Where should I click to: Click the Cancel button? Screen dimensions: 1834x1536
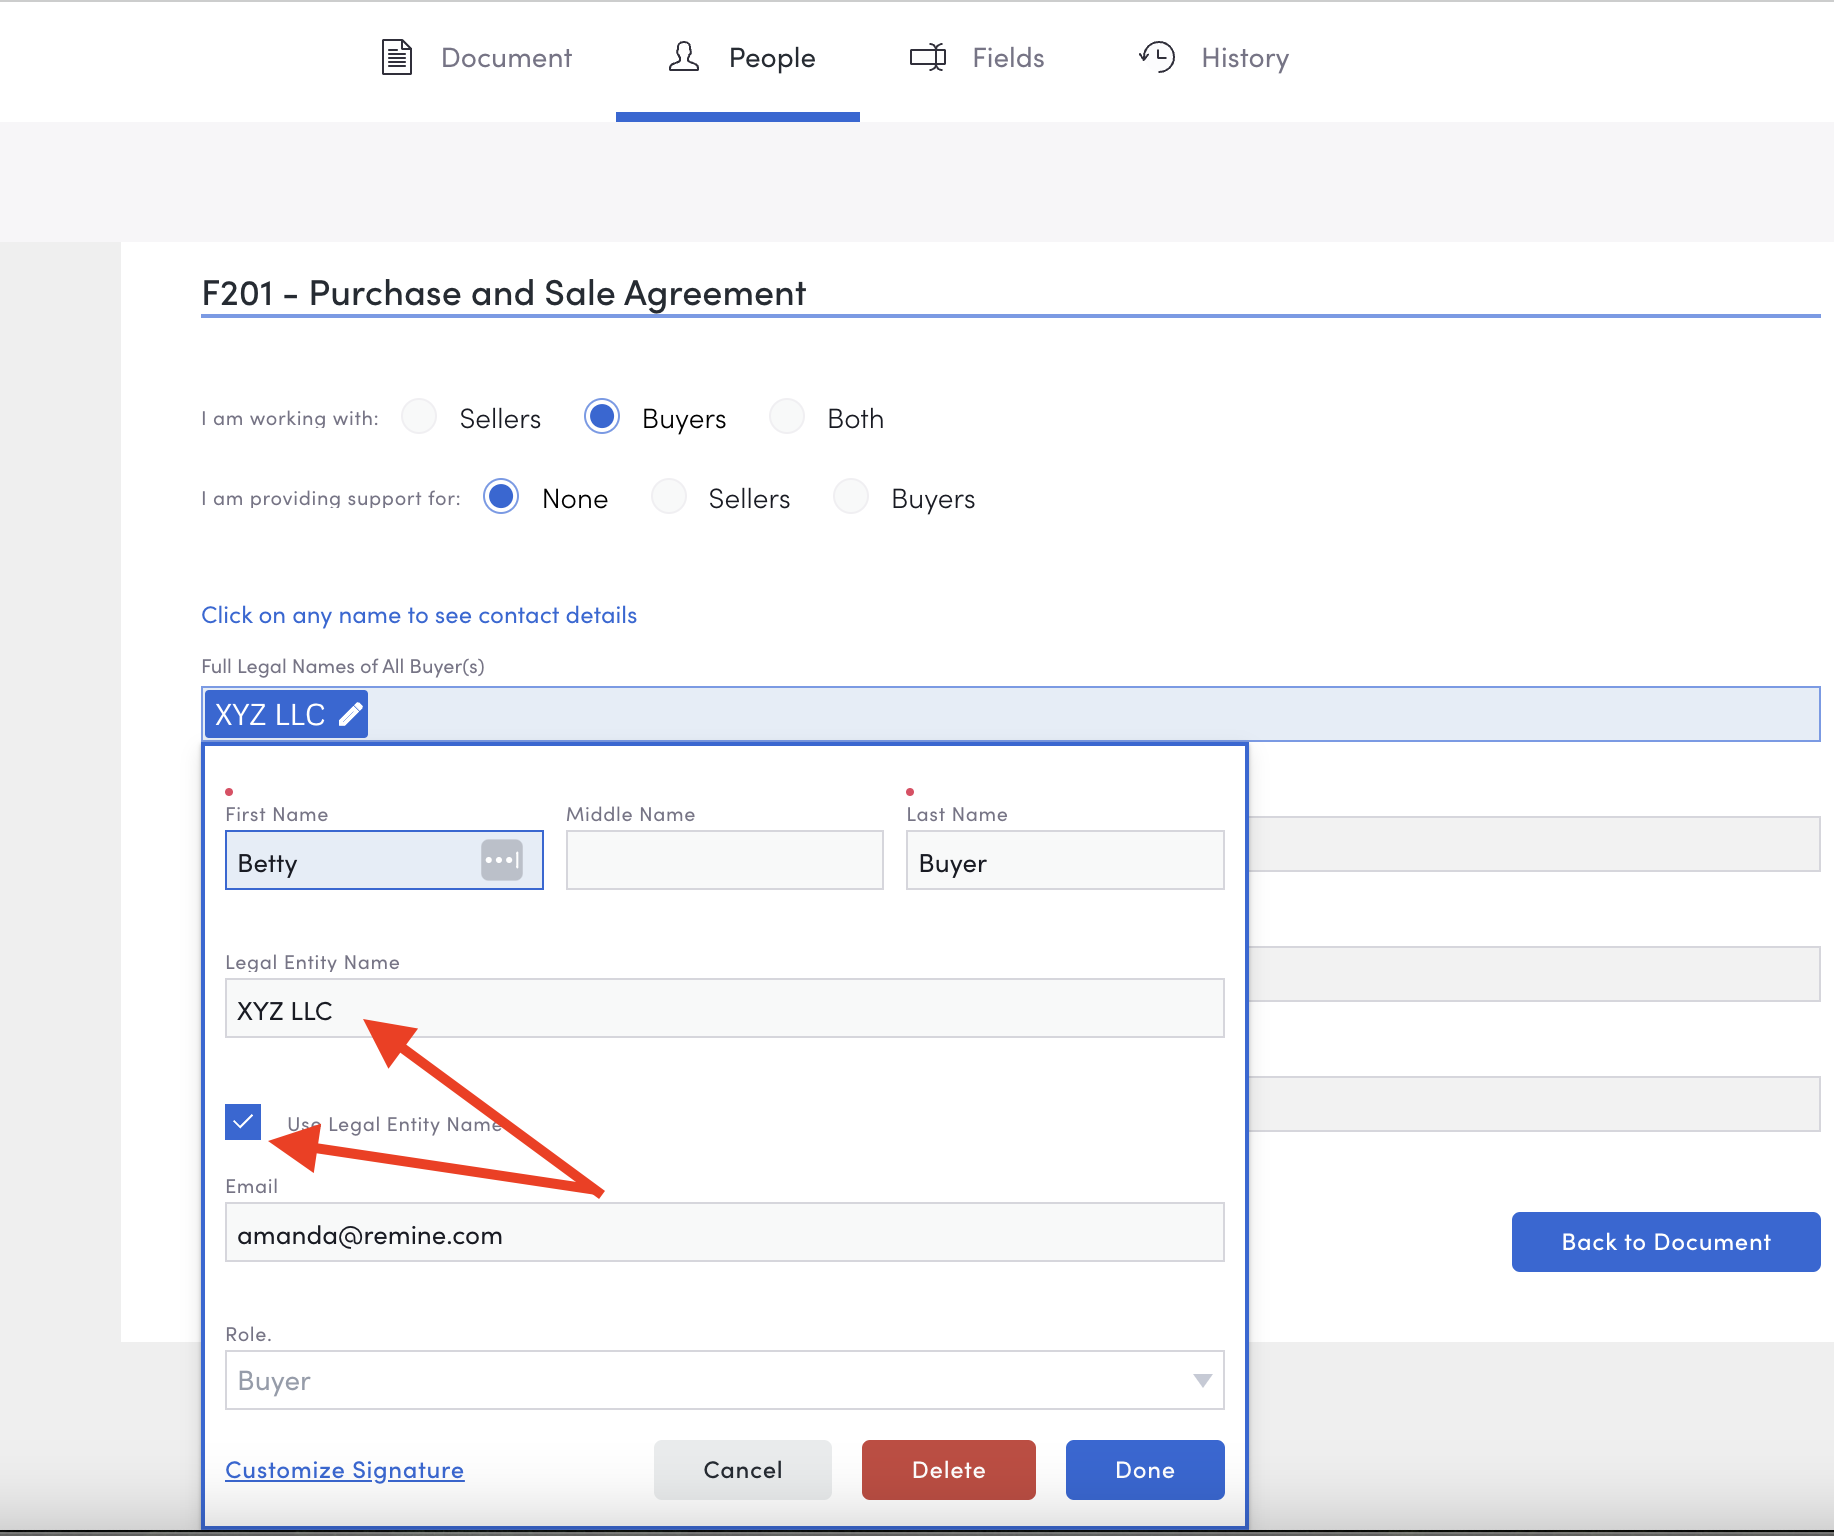(x=743, y=1470)
